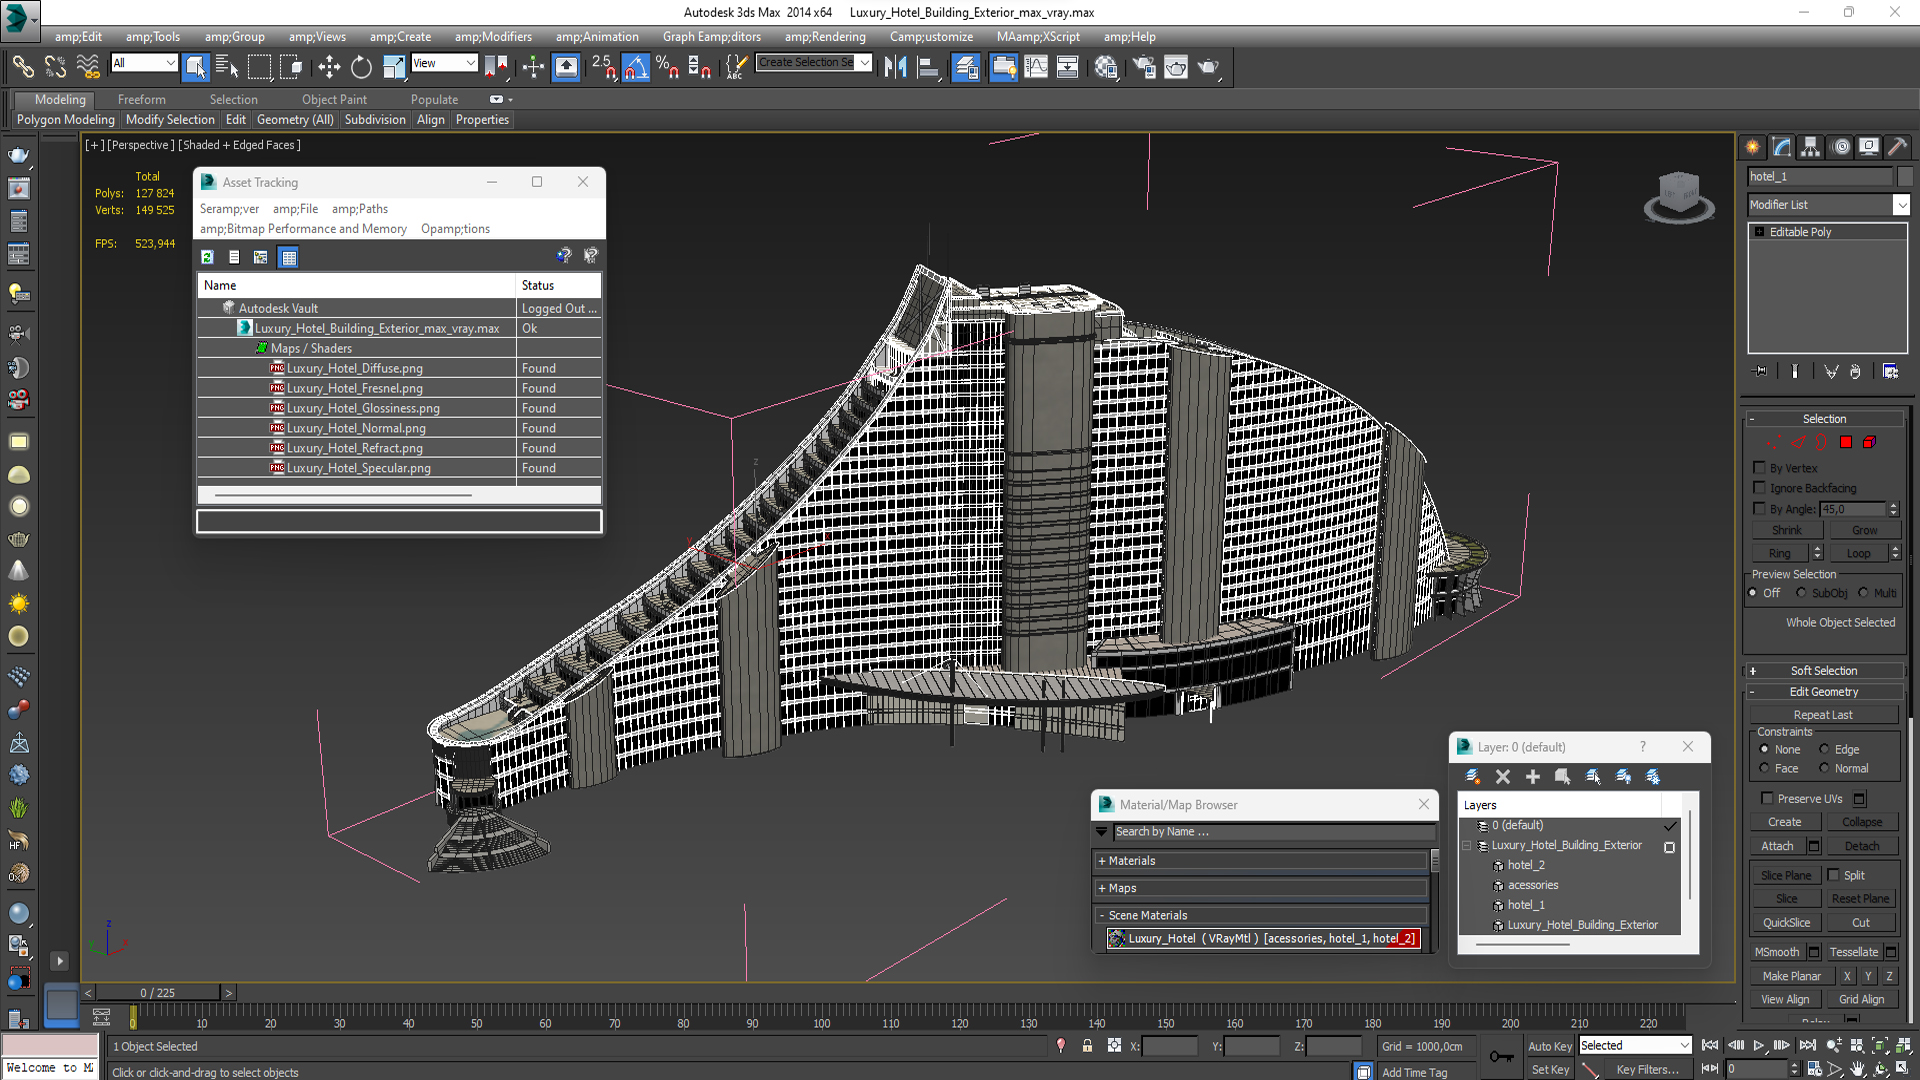Open the Rendering menu
1920x1080 pixels.
[825, 37]
